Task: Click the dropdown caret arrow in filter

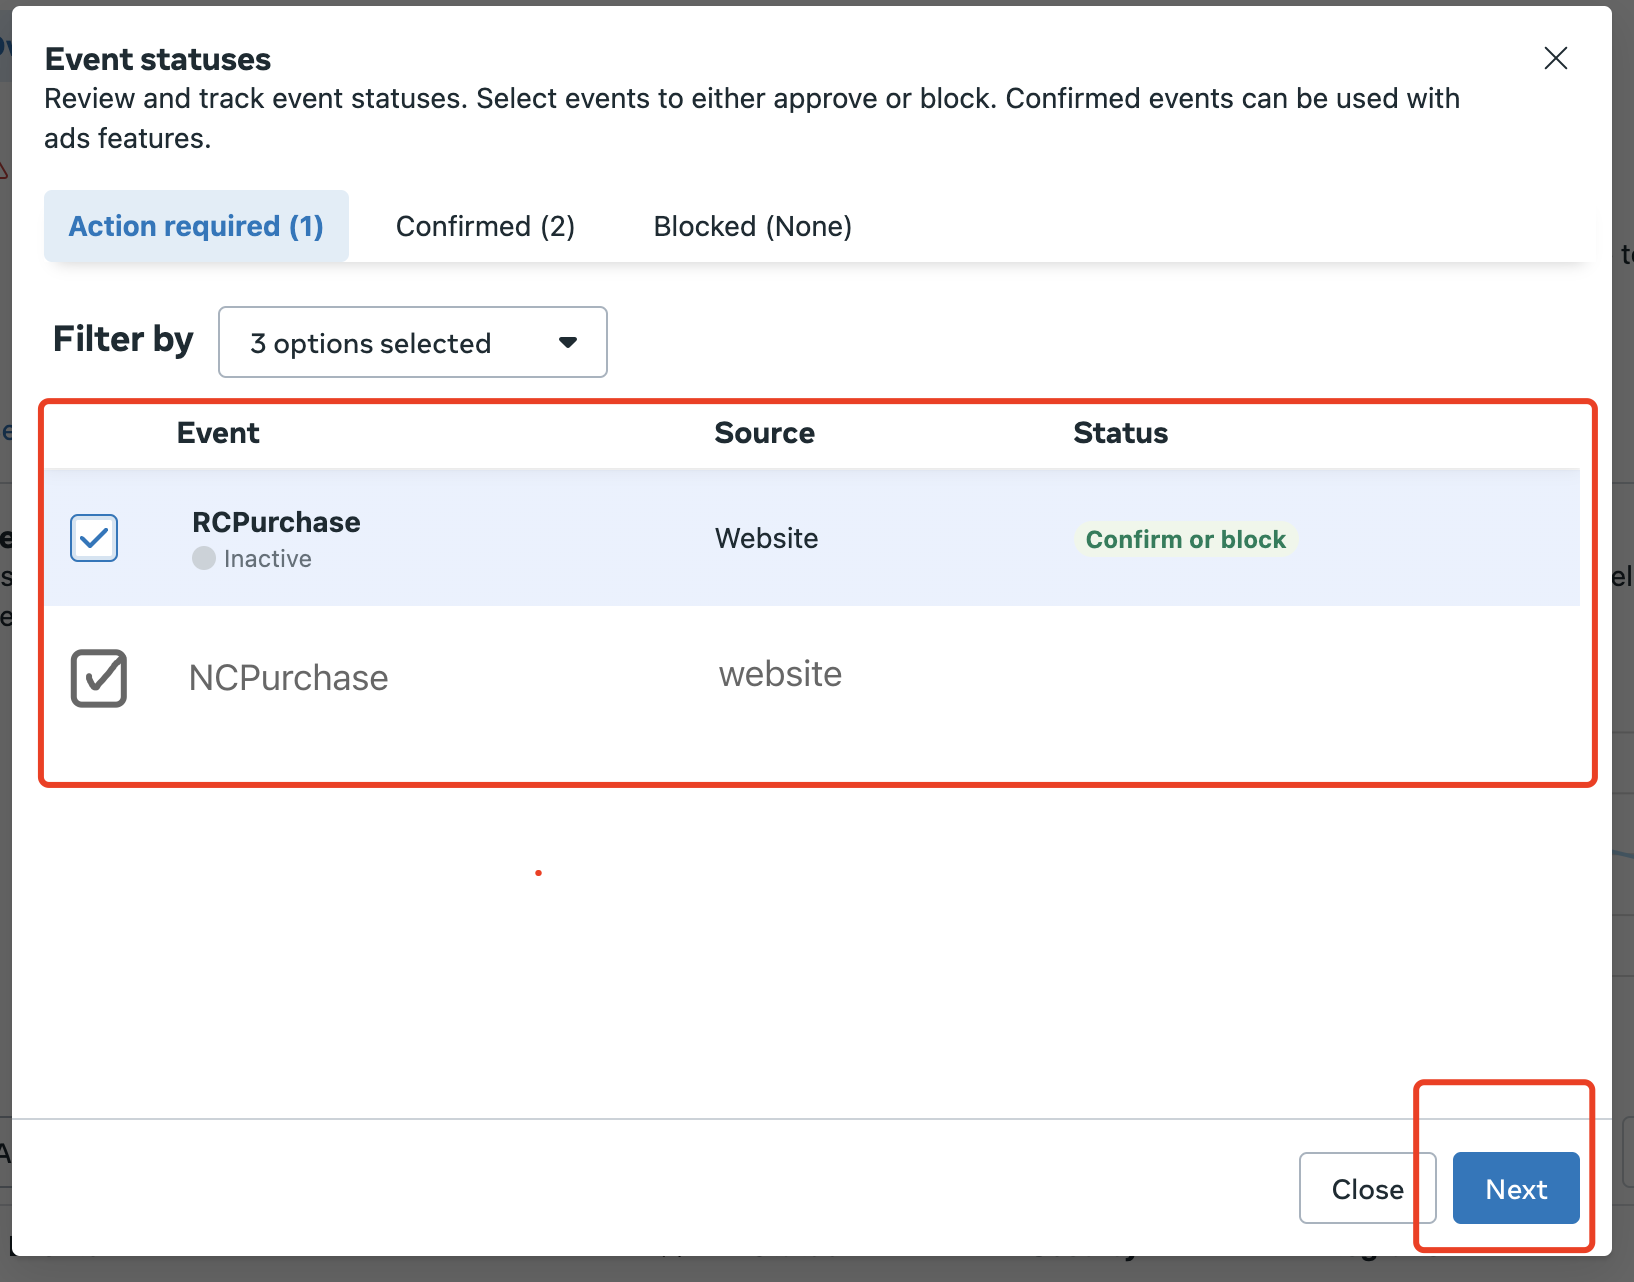Action: point(568,343)
